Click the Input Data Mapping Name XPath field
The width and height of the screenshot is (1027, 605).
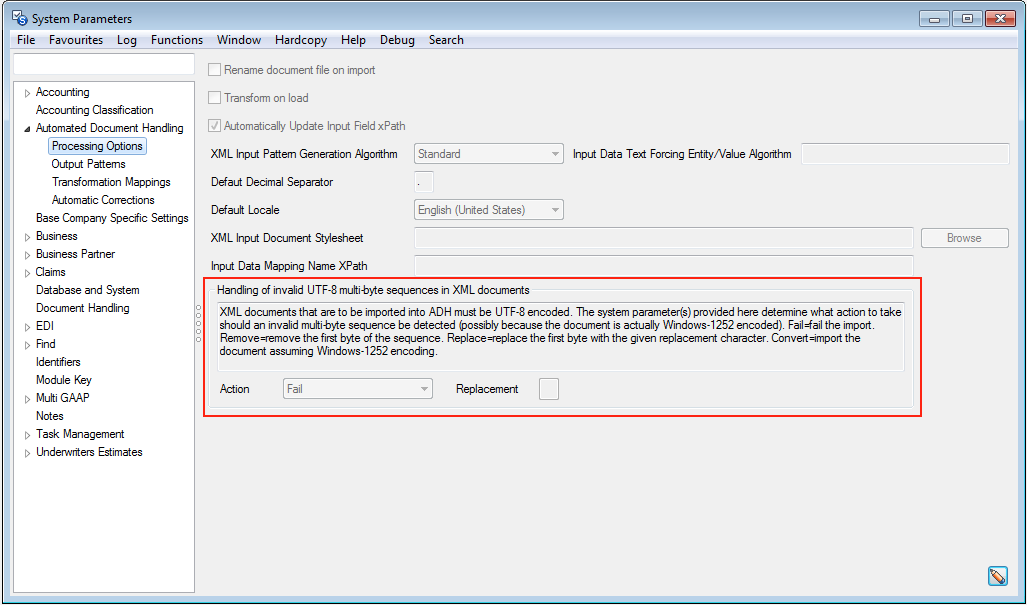click(663, 266)
